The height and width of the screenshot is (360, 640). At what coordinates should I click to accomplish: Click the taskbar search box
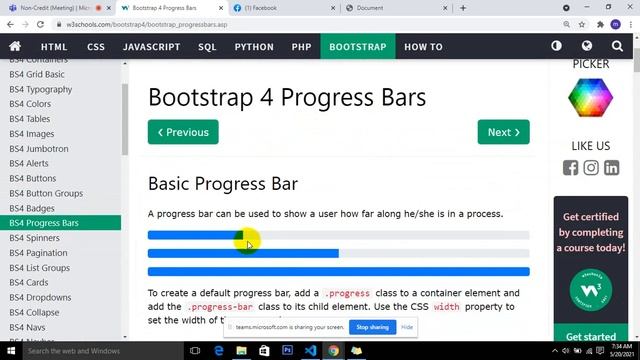coord(103,351)
